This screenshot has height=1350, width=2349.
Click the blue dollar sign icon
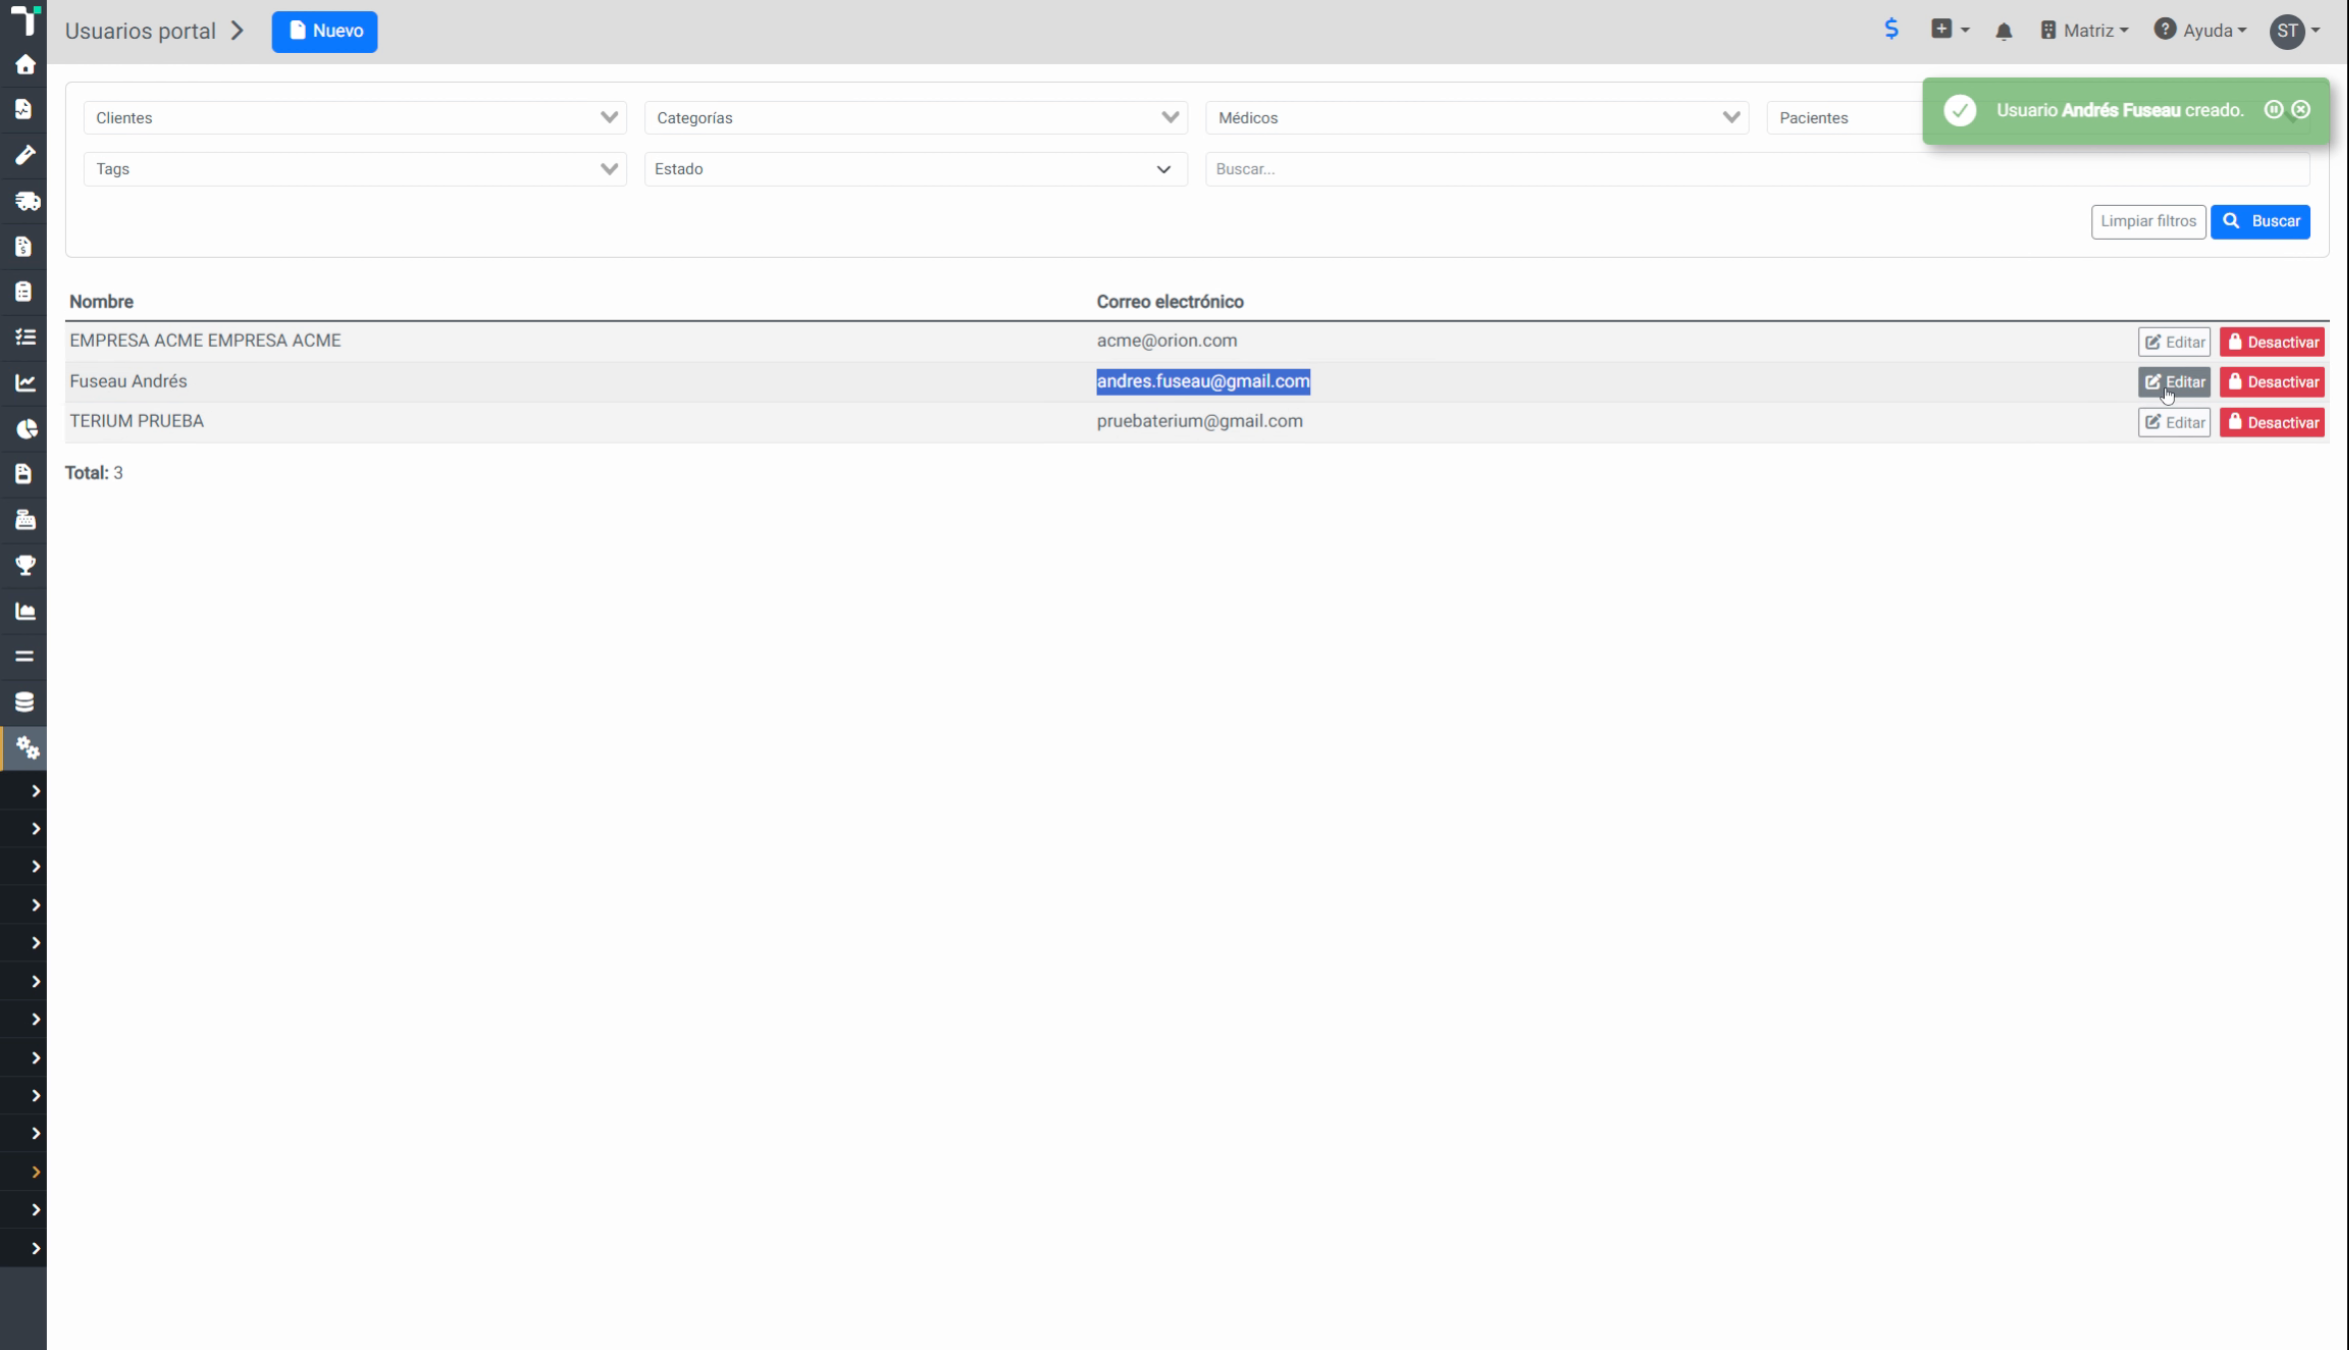pos(1891,29)
